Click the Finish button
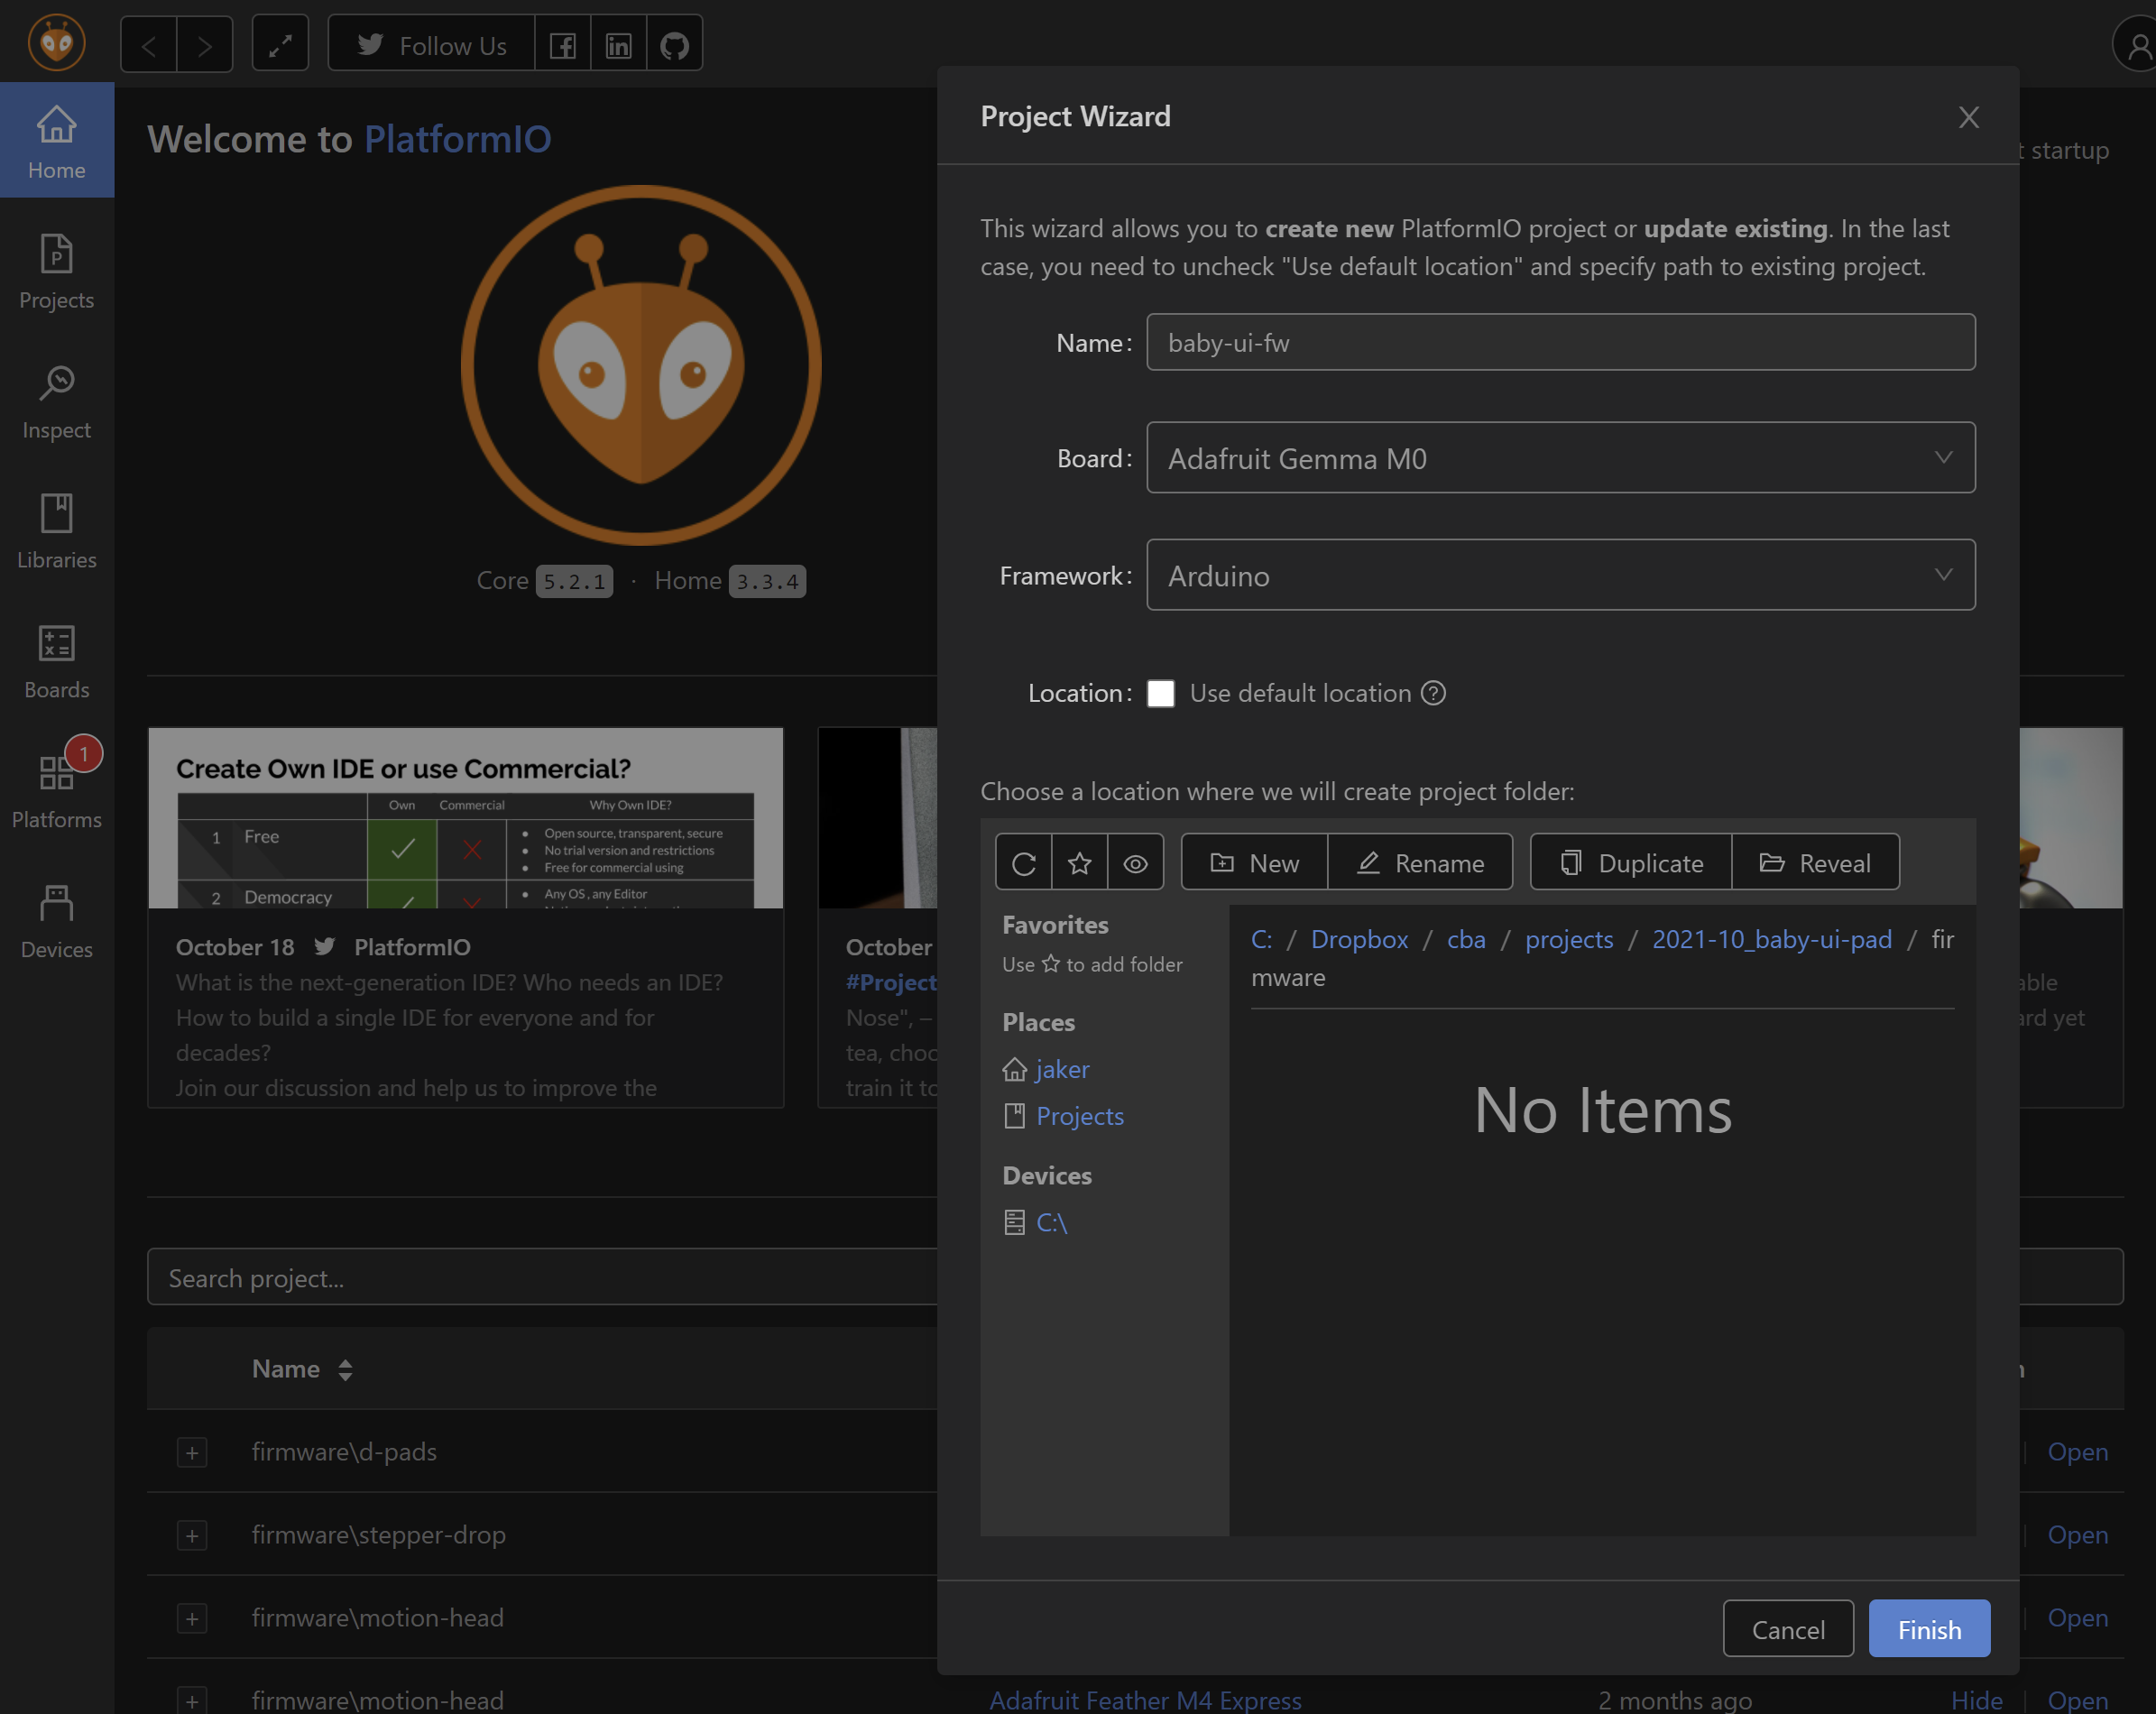 [x=1928, y=1629]
